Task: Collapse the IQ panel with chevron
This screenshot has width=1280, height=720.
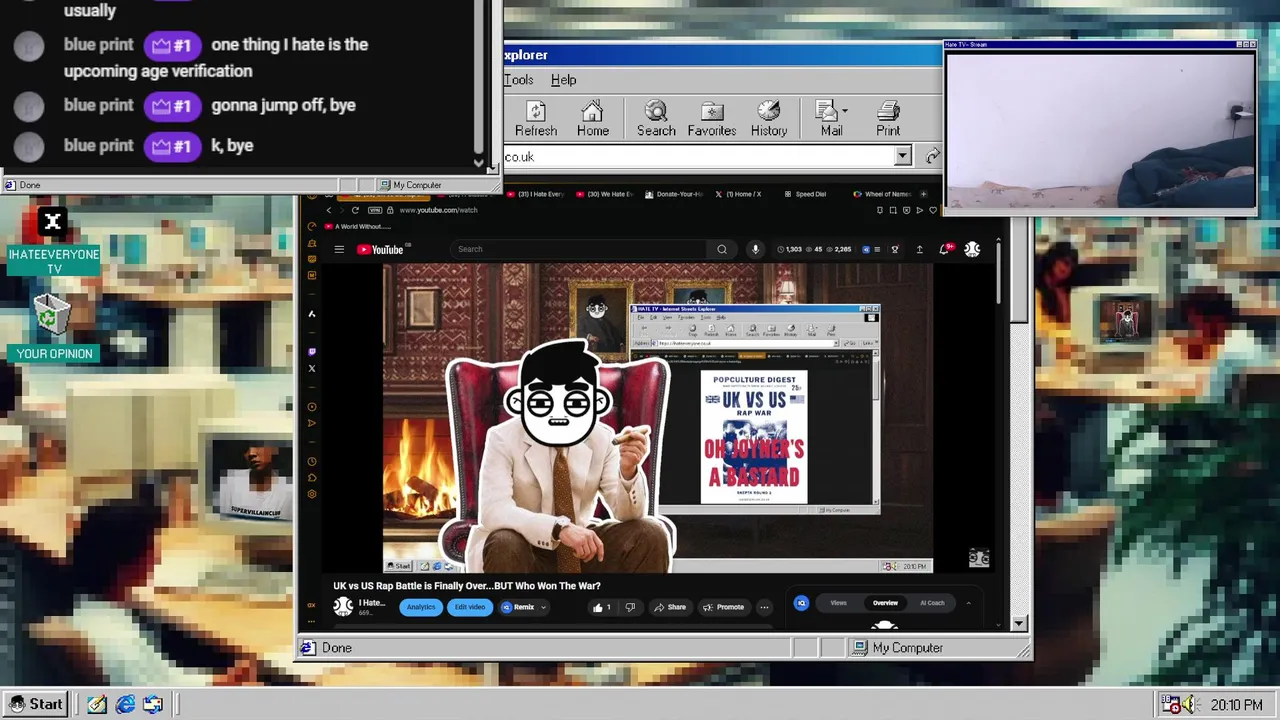Action: [968, 603]
